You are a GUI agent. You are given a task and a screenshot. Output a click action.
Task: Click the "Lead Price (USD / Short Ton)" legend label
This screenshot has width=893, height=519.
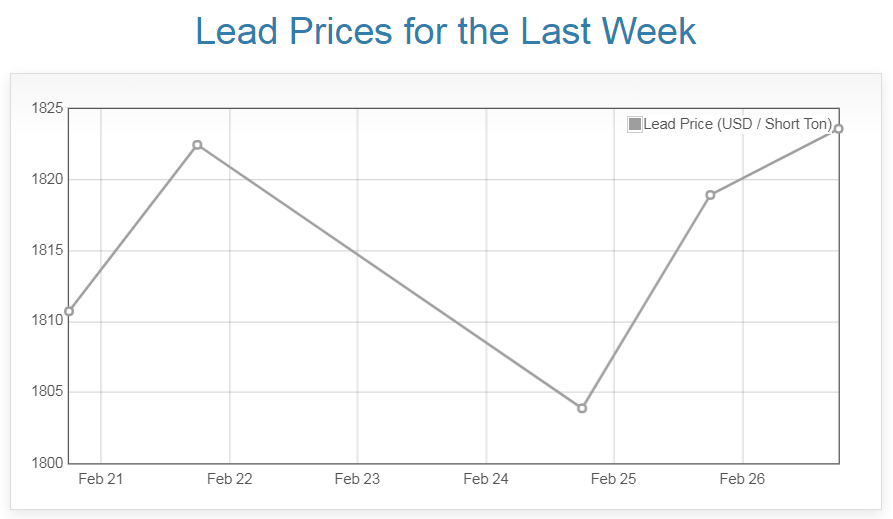[737, 124]
